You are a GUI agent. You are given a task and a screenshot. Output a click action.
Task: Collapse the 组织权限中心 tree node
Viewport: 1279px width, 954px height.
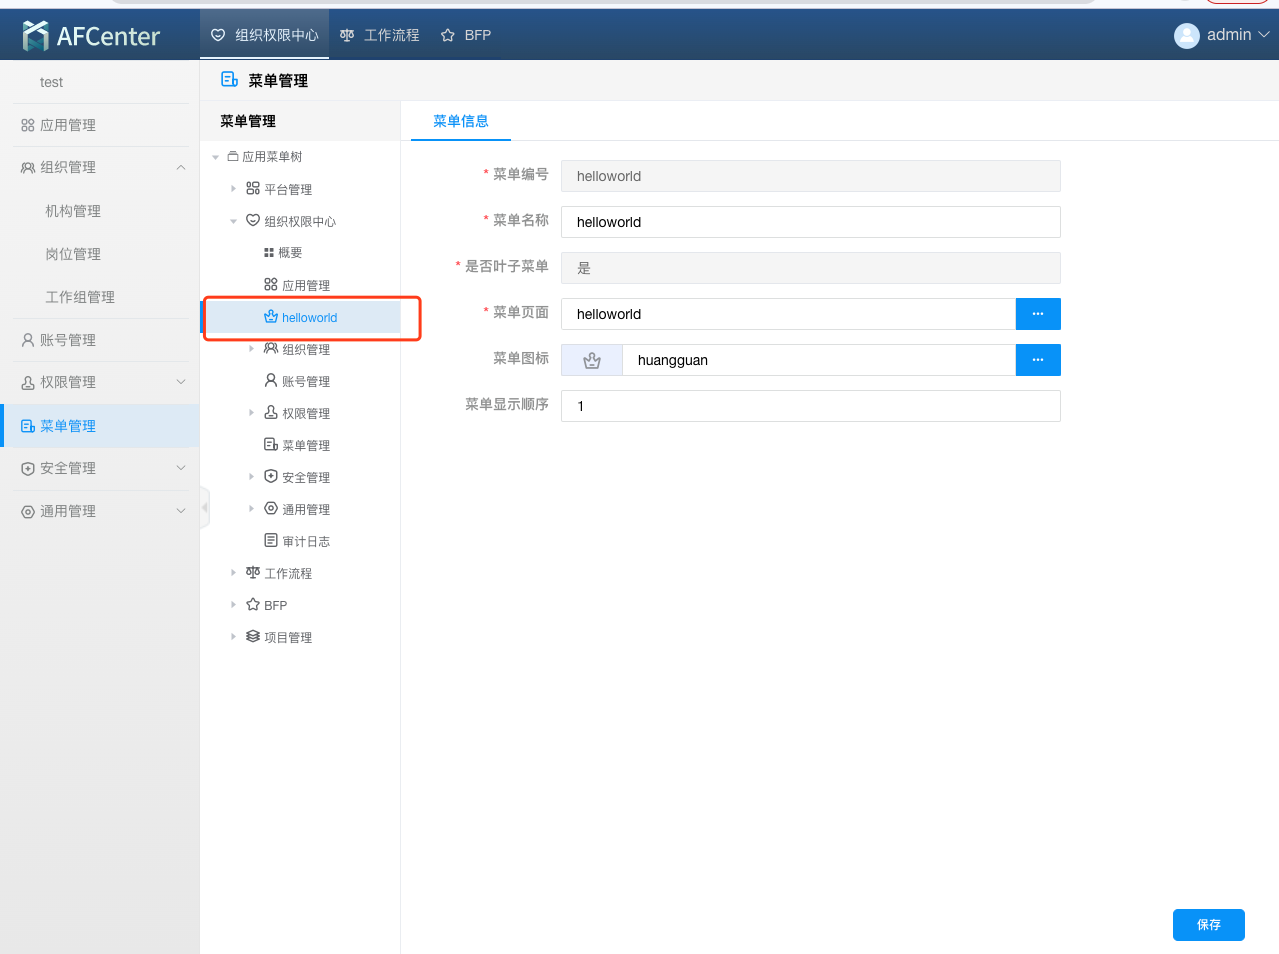[x=233, y=221]
